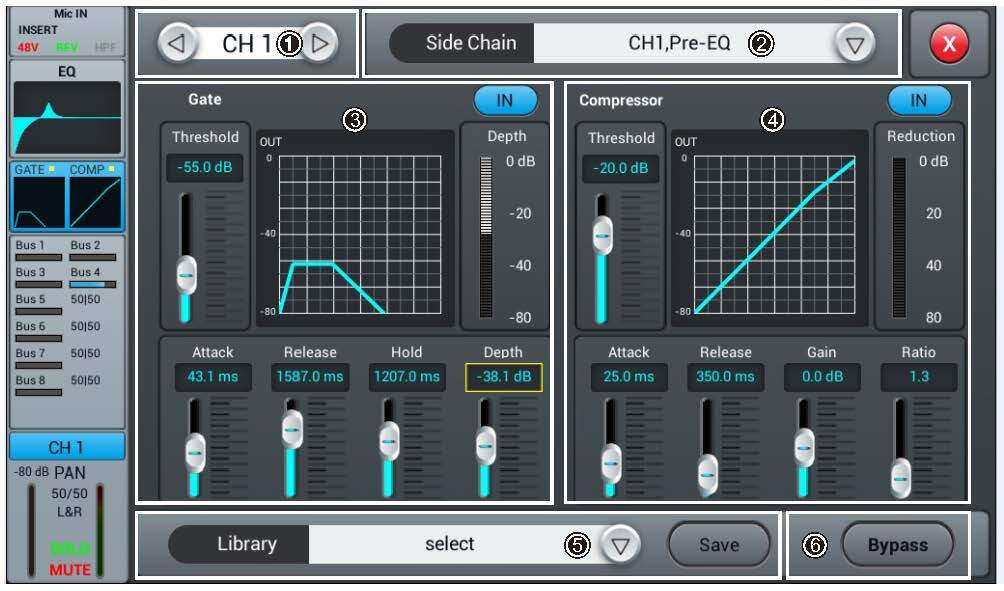Go to next channel with right arrow
This screenshot has width=1004, height=591.
[321, 44]
